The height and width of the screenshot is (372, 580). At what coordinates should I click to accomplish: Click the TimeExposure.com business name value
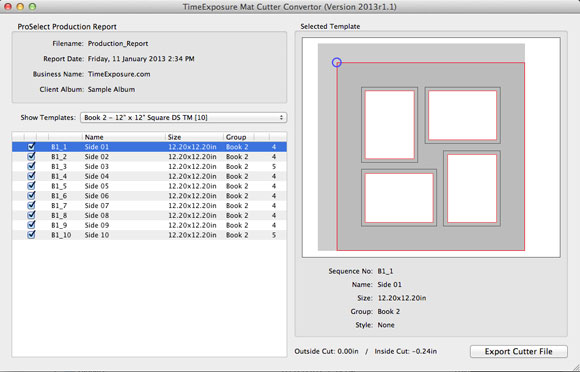tap(119, 74)
